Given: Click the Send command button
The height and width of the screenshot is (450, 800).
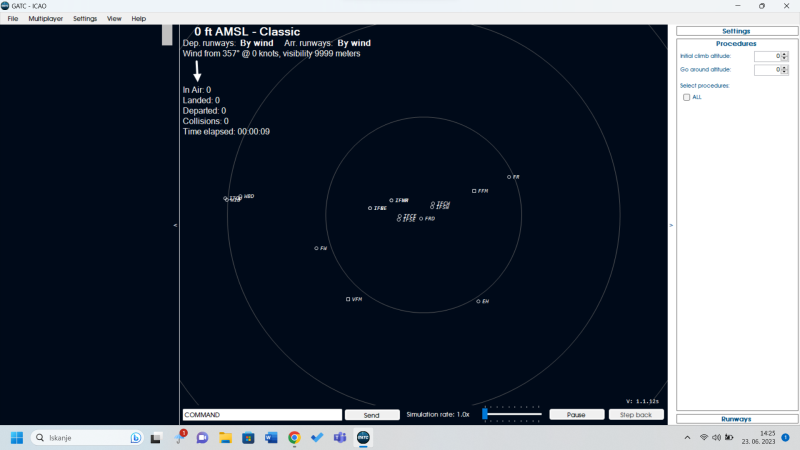Looking at the screenshot, I should pyautogui.click(x=372, y=415).
